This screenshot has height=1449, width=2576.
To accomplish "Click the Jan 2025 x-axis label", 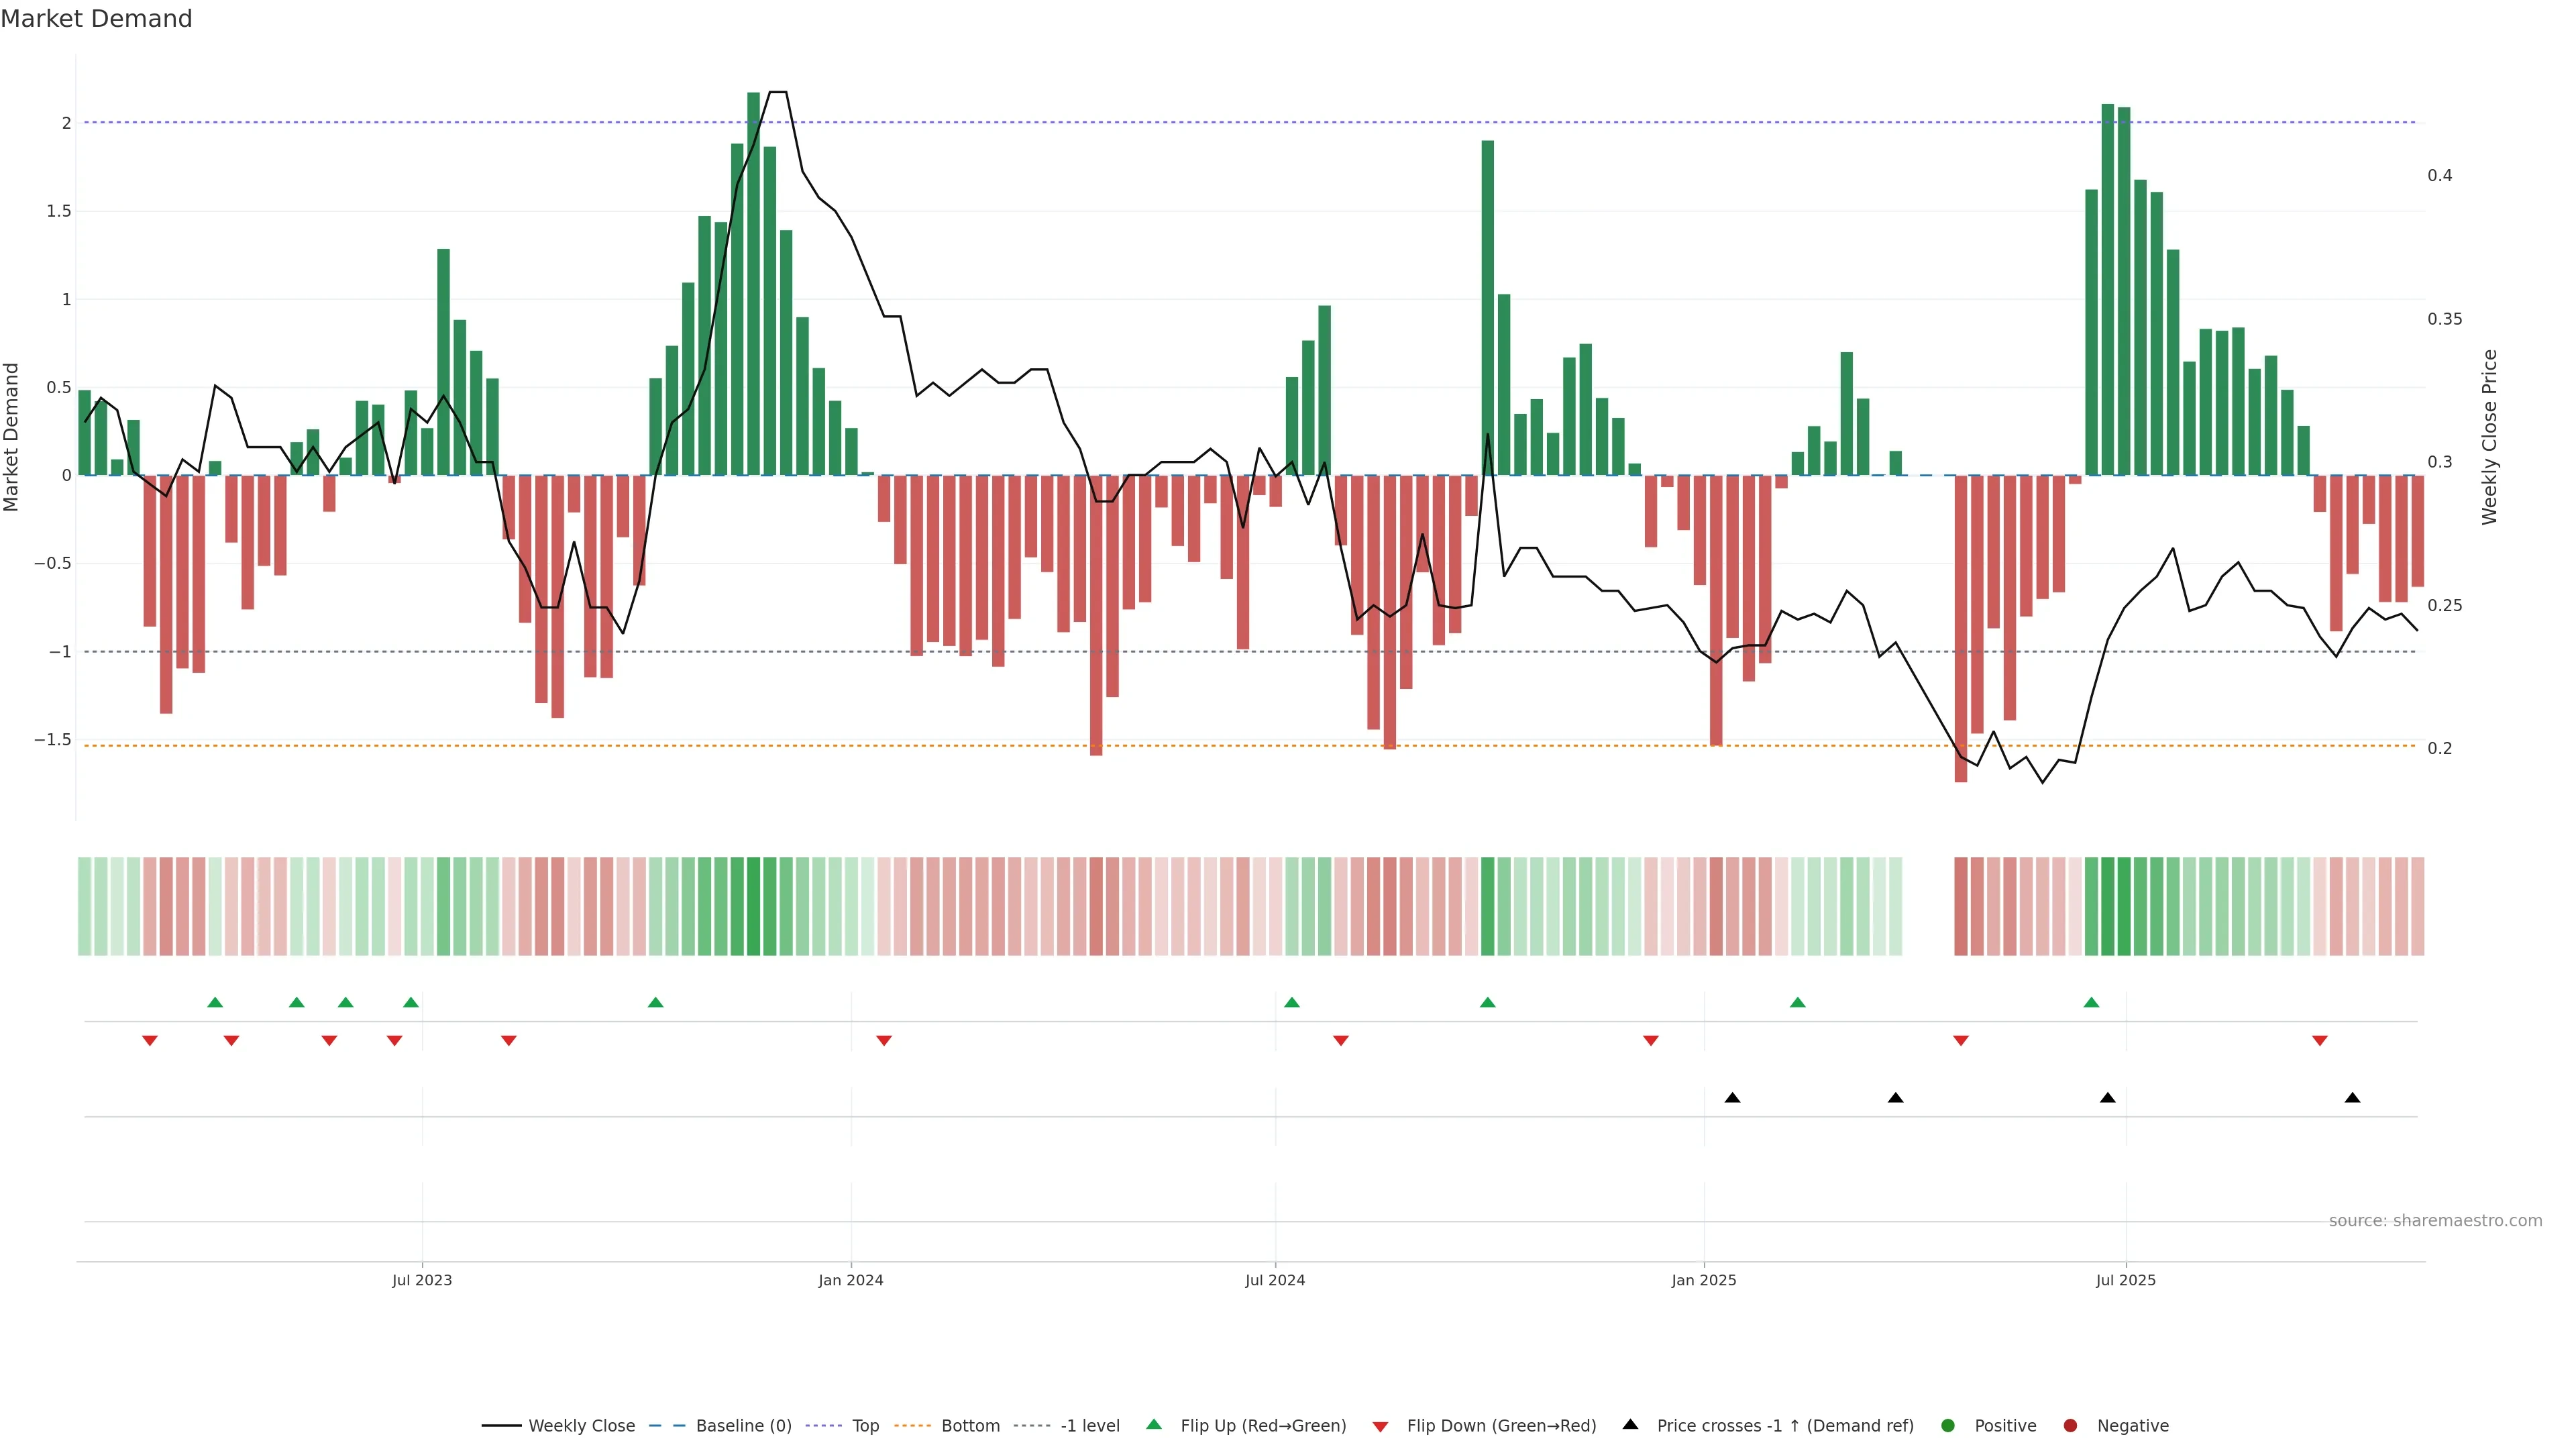I will coord(1704,1280).
